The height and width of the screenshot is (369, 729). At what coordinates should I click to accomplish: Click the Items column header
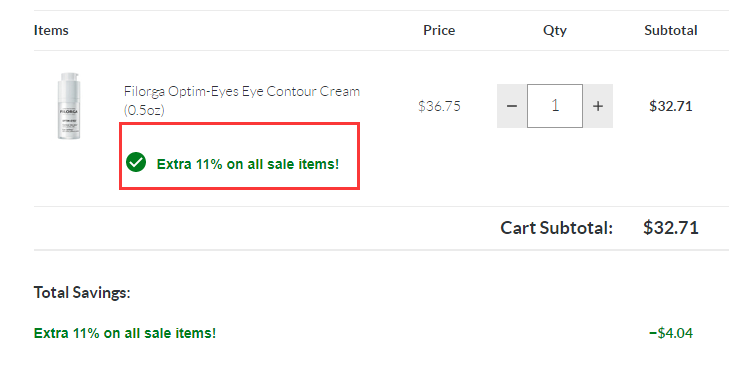pyautogui.click(x=51, y=30)
